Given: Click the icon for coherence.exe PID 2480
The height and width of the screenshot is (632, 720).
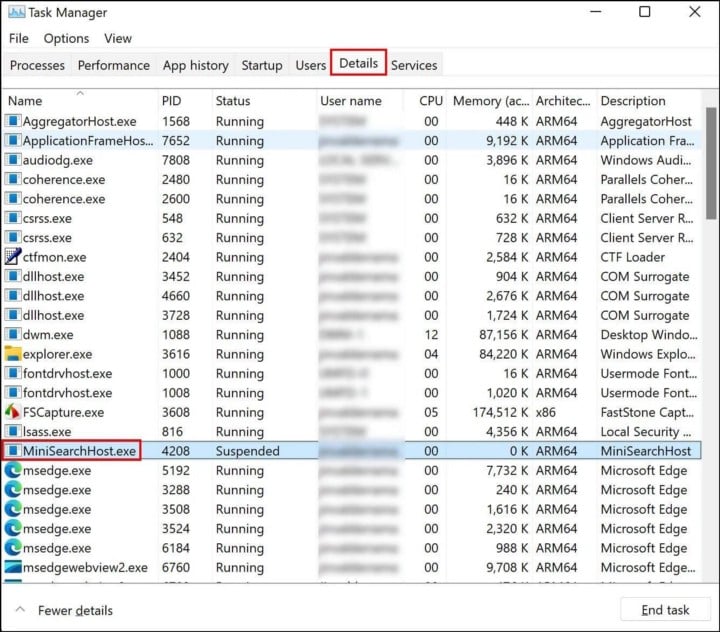Looking at the screenshot, I should pos(13,179).
